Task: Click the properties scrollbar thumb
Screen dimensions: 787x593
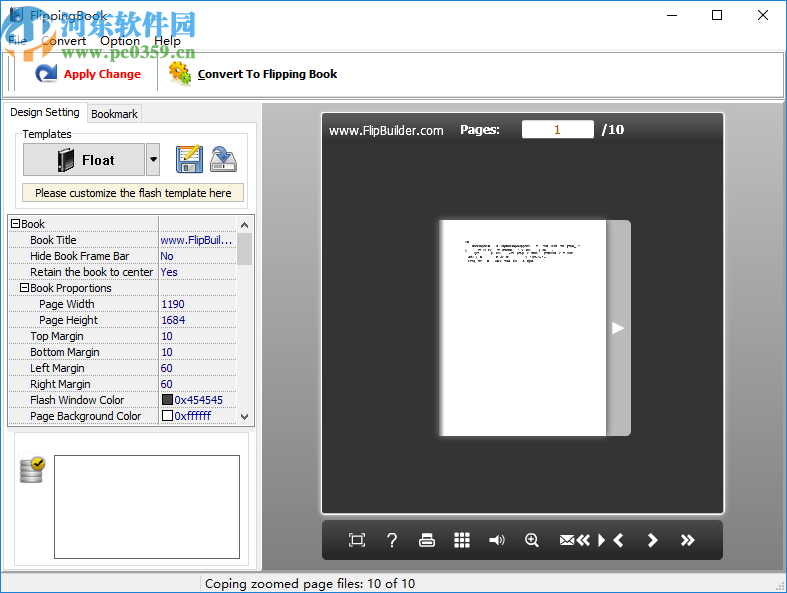Action: point(244,249)
